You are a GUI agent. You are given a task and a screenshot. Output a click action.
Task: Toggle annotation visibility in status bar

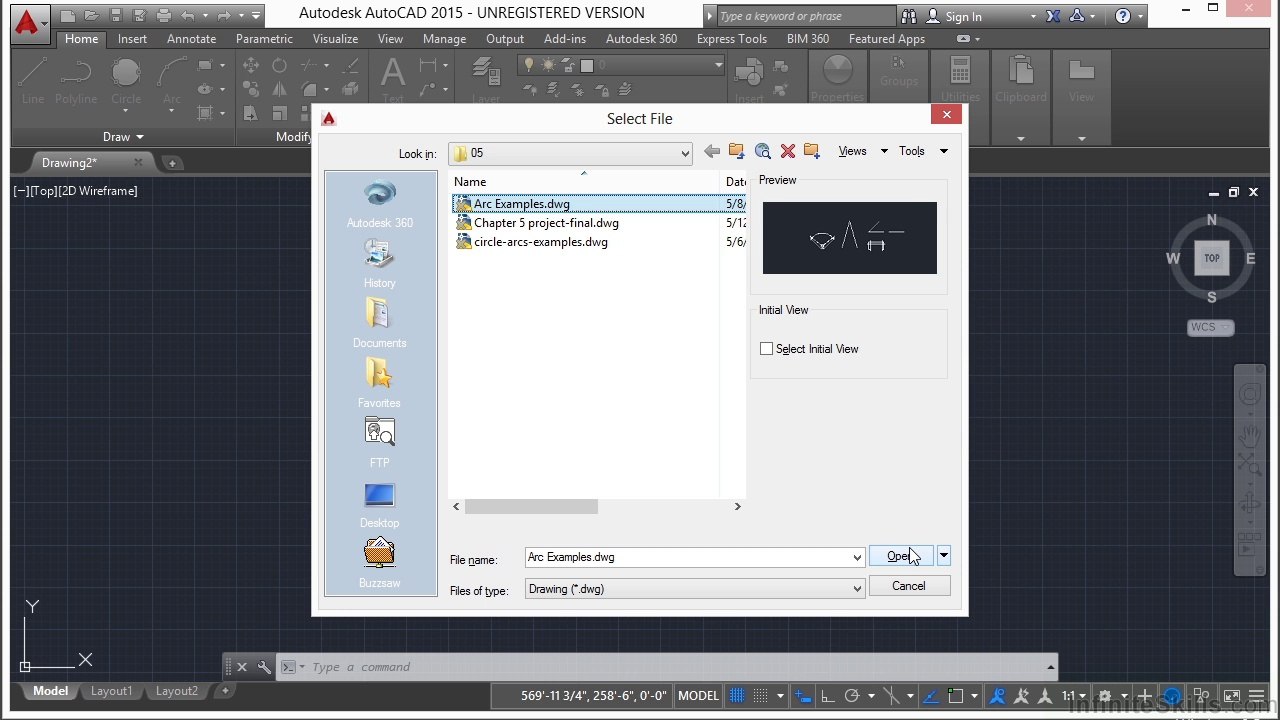[997, 696]
